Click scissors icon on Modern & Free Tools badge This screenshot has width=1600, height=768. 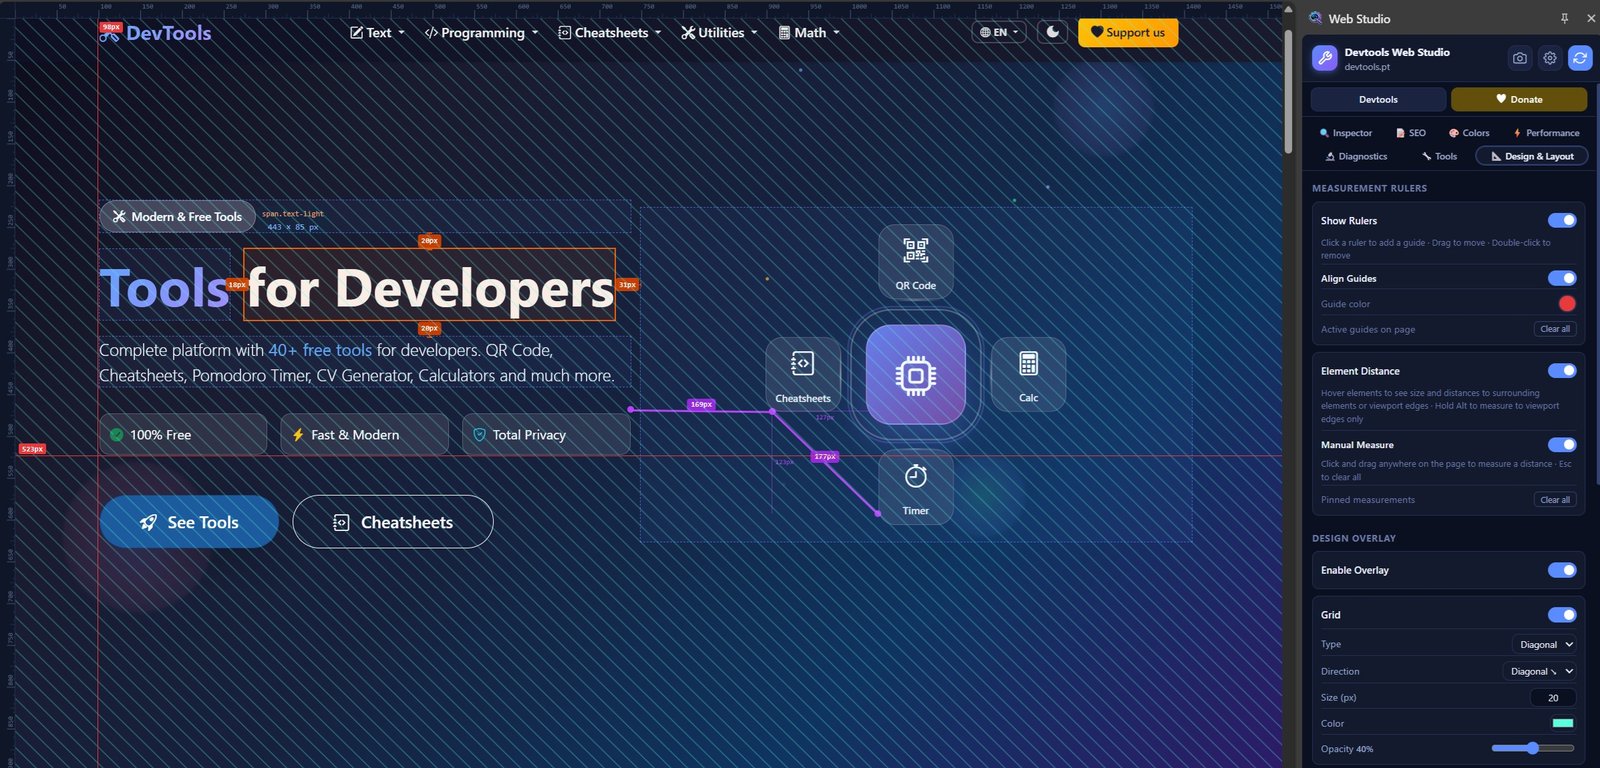coord(119,216)
